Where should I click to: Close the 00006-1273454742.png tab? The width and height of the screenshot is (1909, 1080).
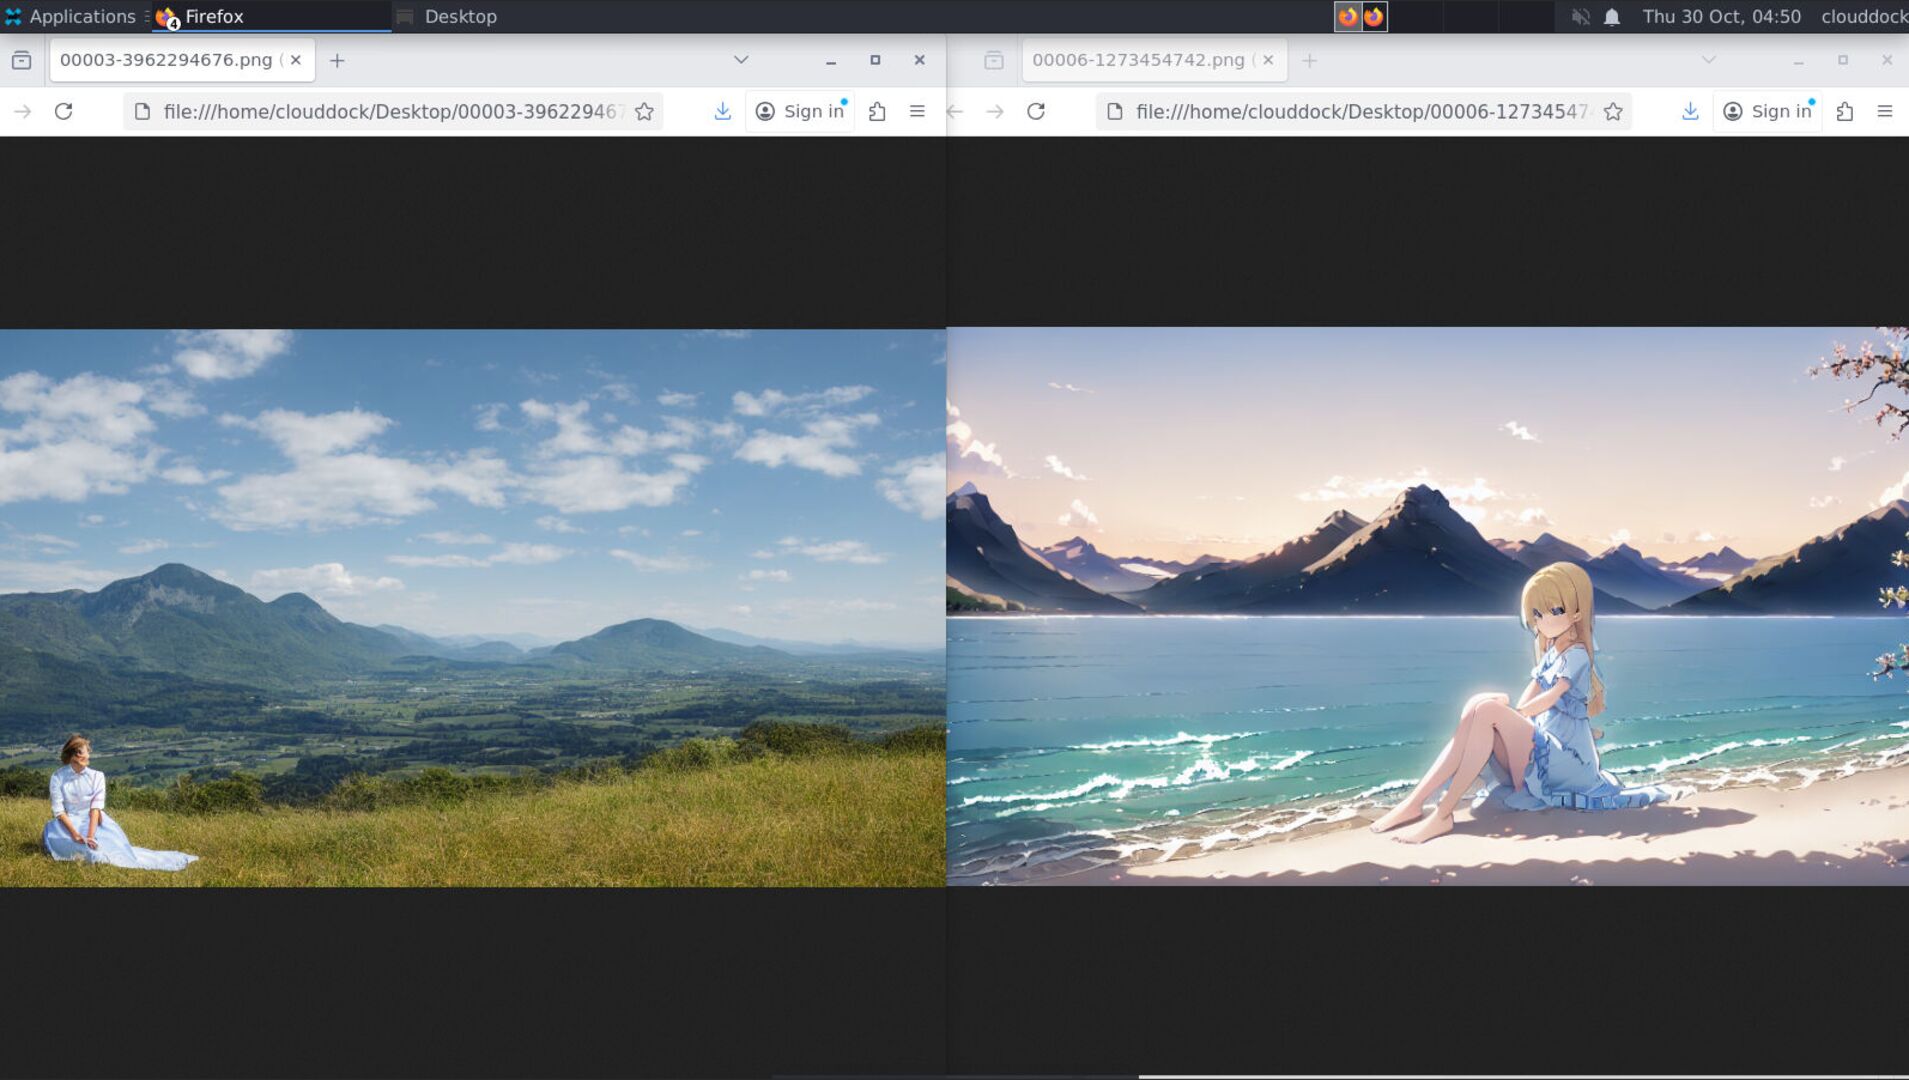[x=1268, y=60]
